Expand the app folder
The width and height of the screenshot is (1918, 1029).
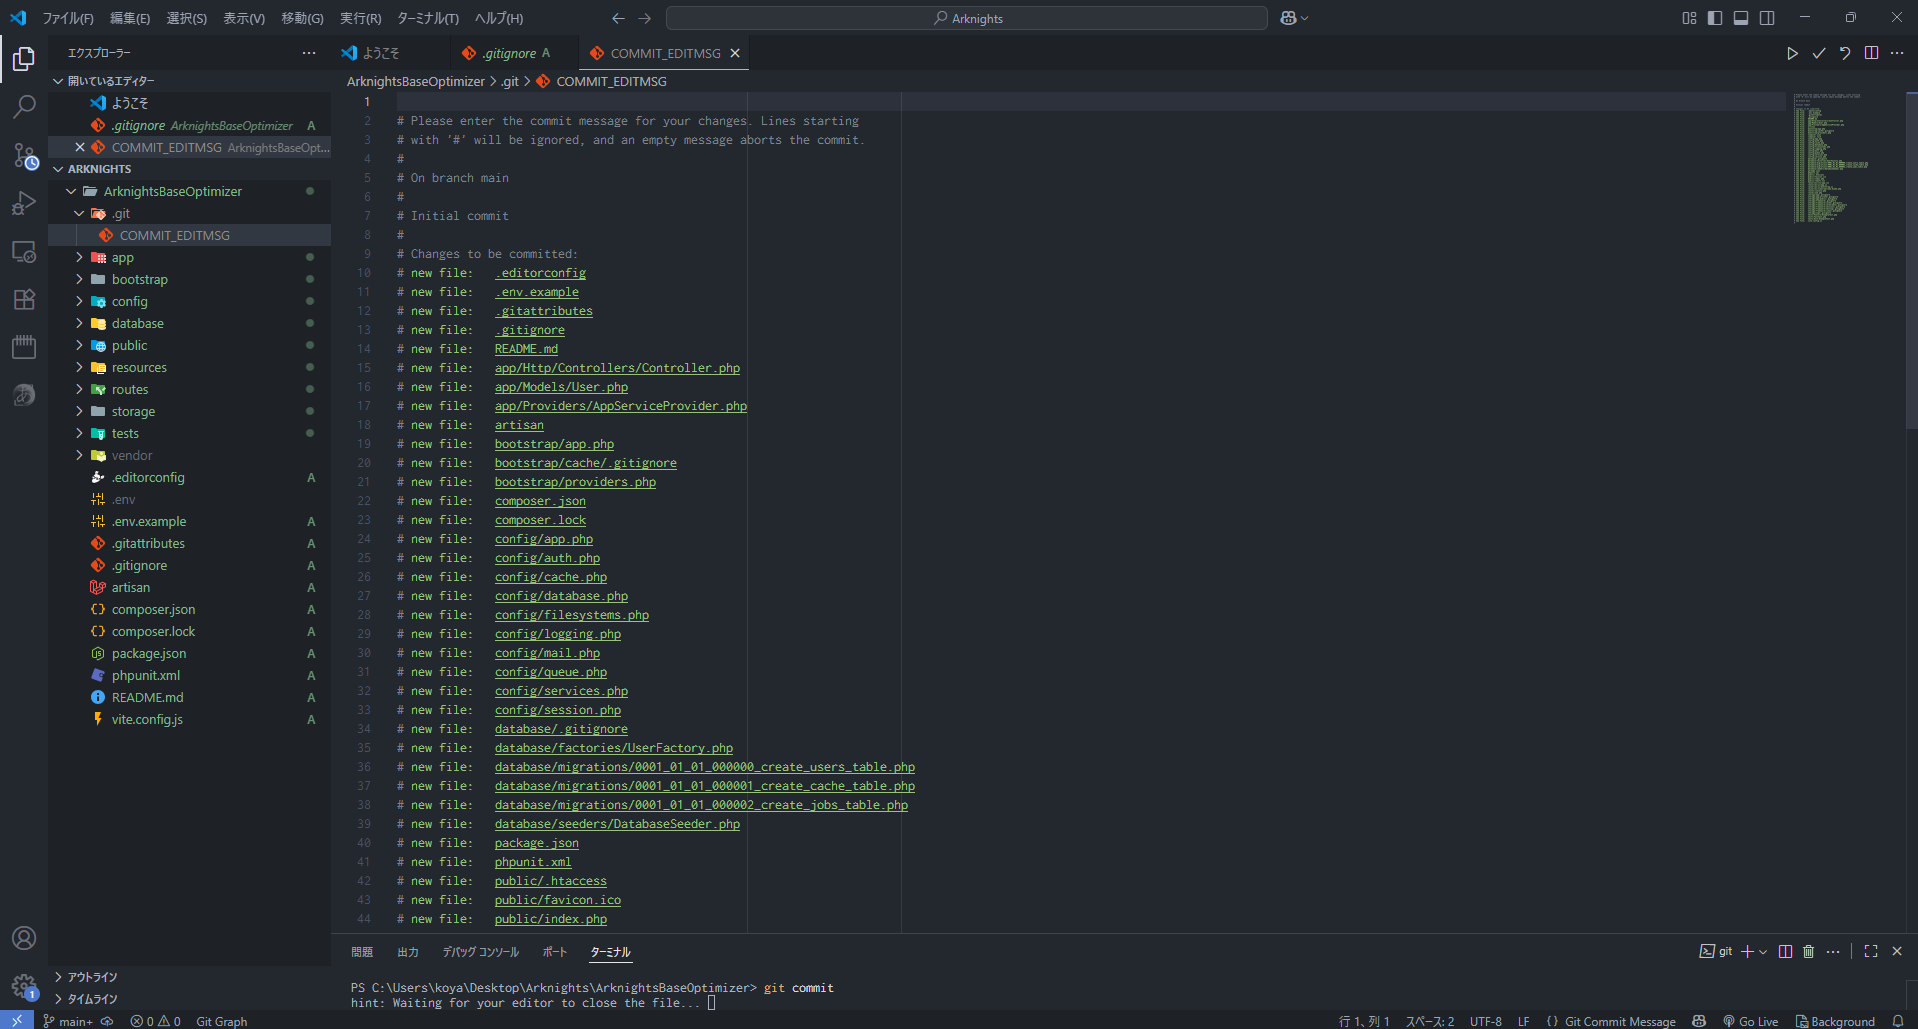(x=79, y=257)
